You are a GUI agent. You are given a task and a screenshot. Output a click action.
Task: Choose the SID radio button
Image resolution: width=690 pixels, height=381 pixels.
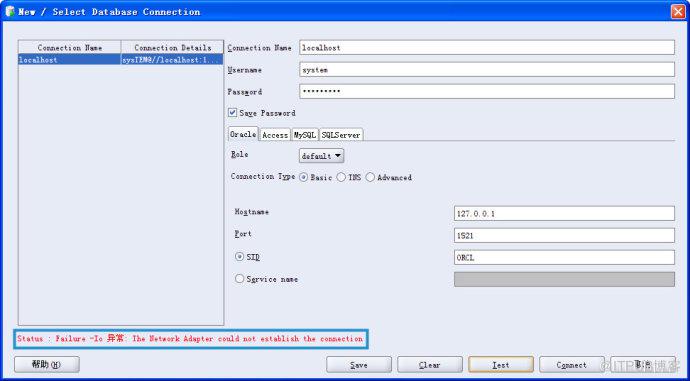coord(239,257)
